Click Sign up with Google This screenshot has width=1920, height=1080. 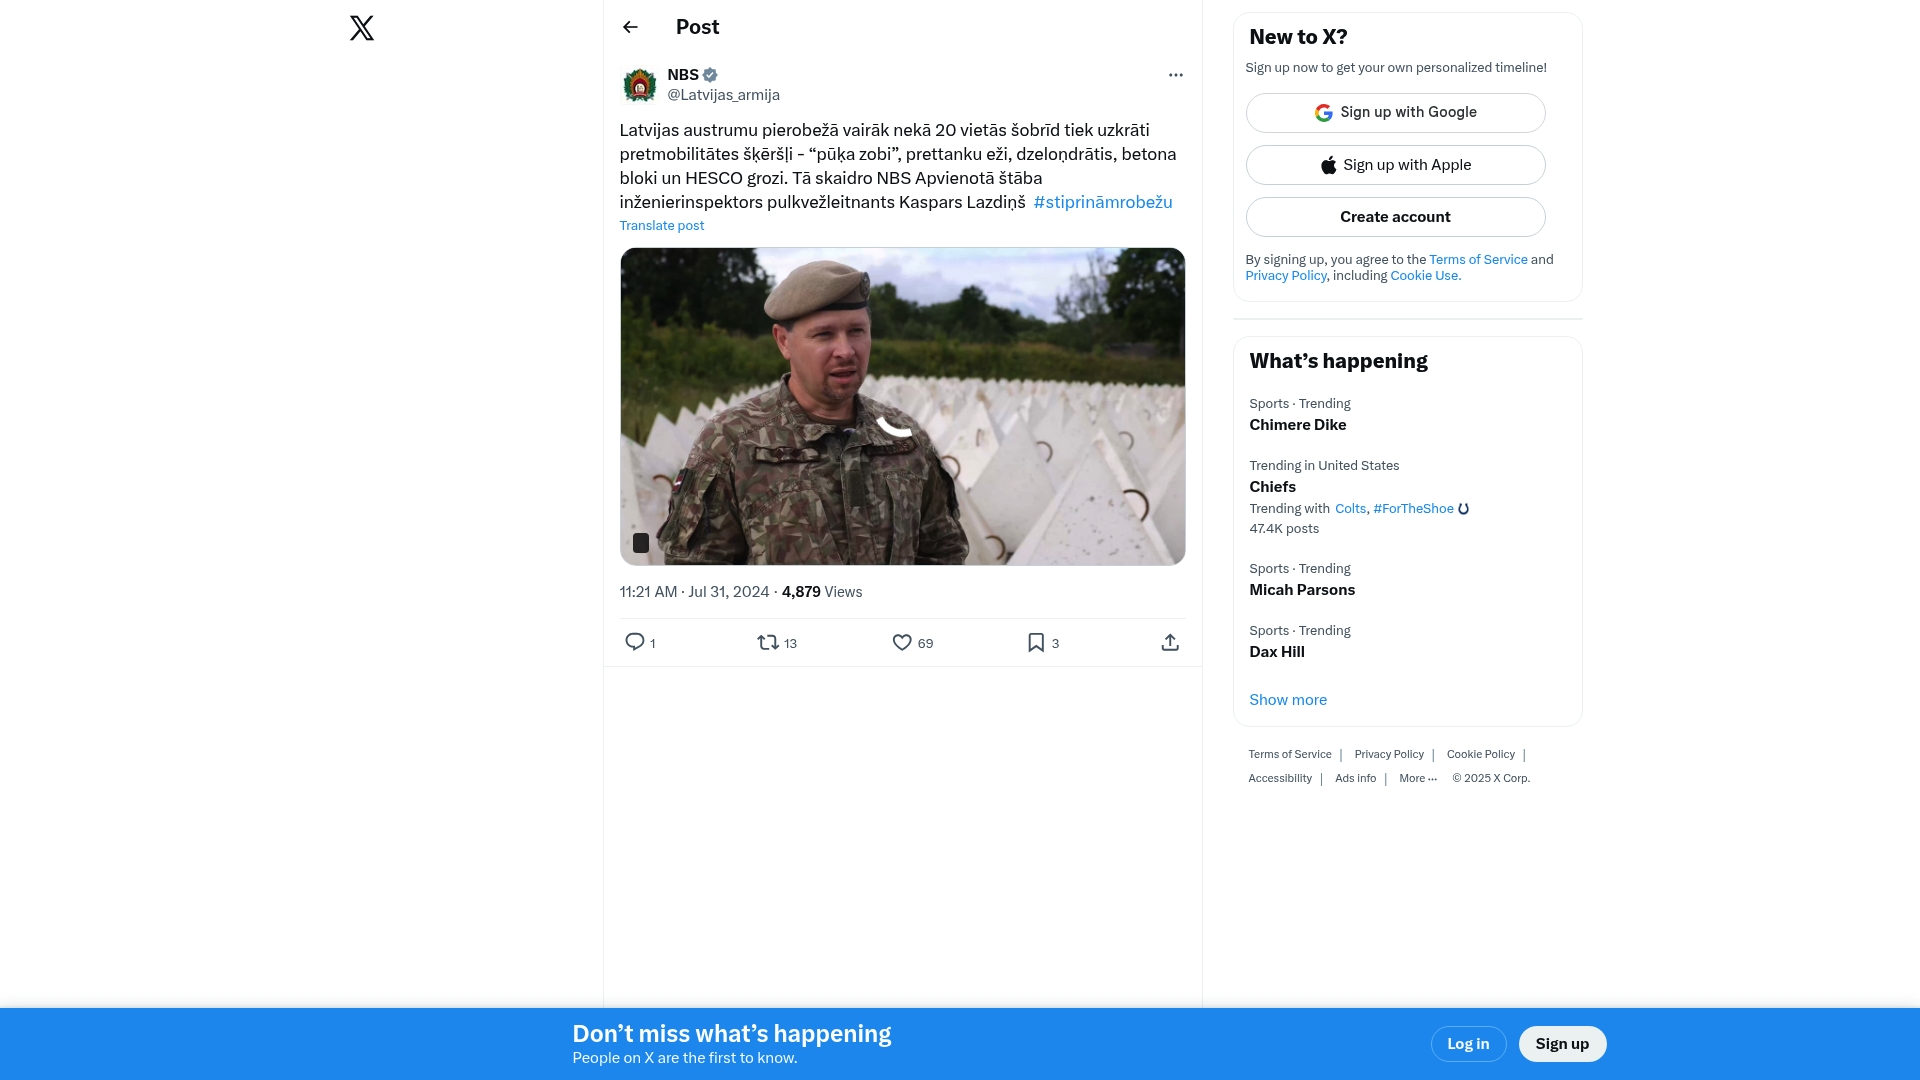pos(1395,113)
